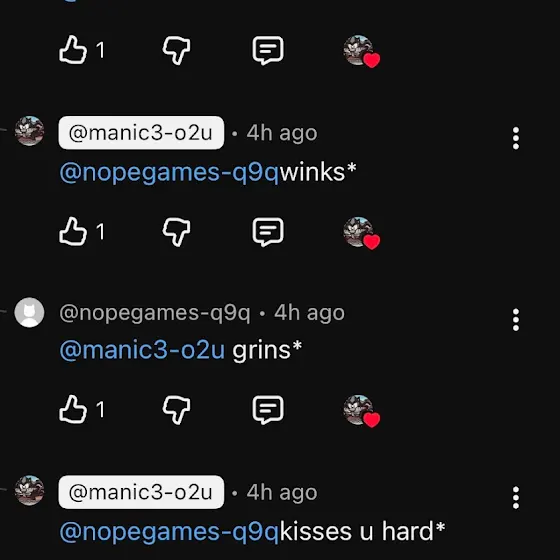Open reply box on the topmost comment
This screenshot has height=560, width=560.
(x=268, y=50)
